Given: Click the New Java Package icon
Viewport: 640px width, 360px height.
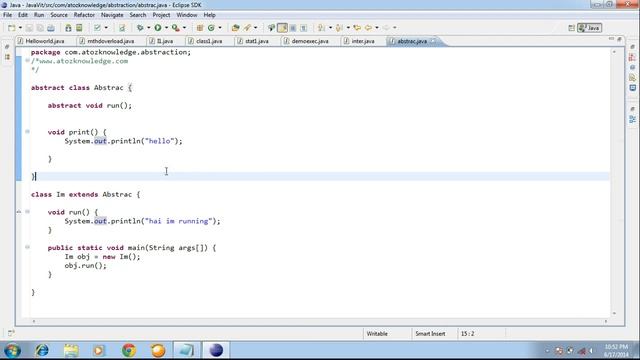Looking at the screenshot, I should click(x=200, y=28).
